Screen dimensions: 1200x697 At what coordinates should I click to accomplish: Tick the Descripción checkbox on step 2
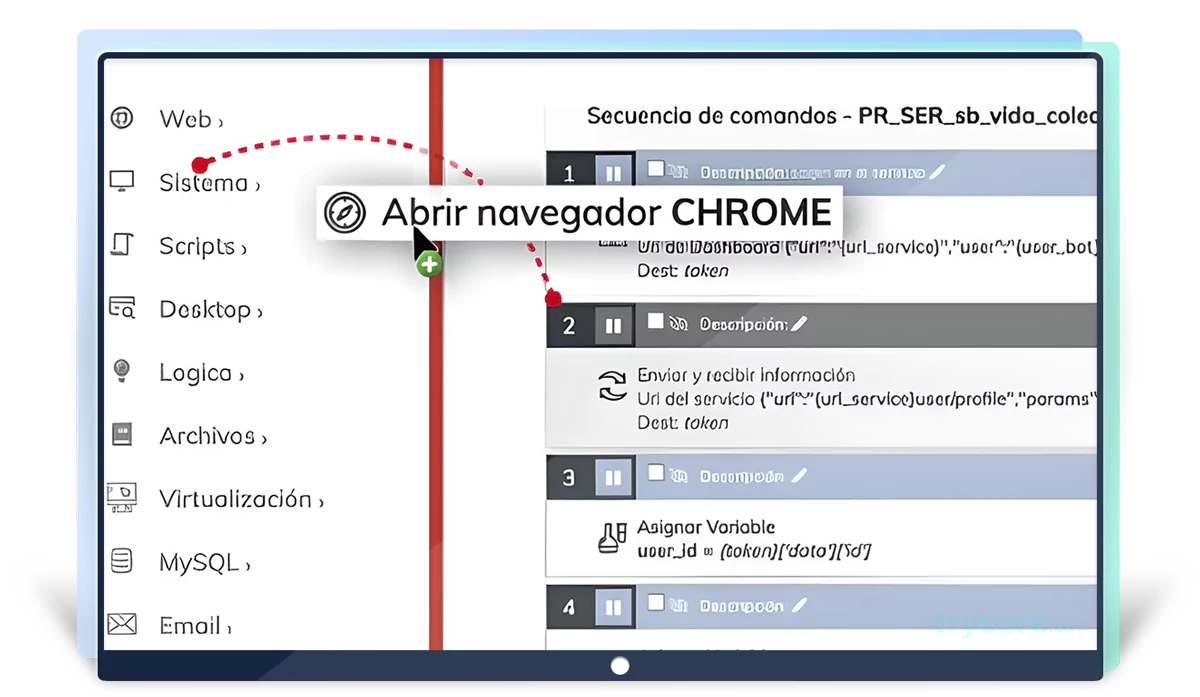[656, 323]
